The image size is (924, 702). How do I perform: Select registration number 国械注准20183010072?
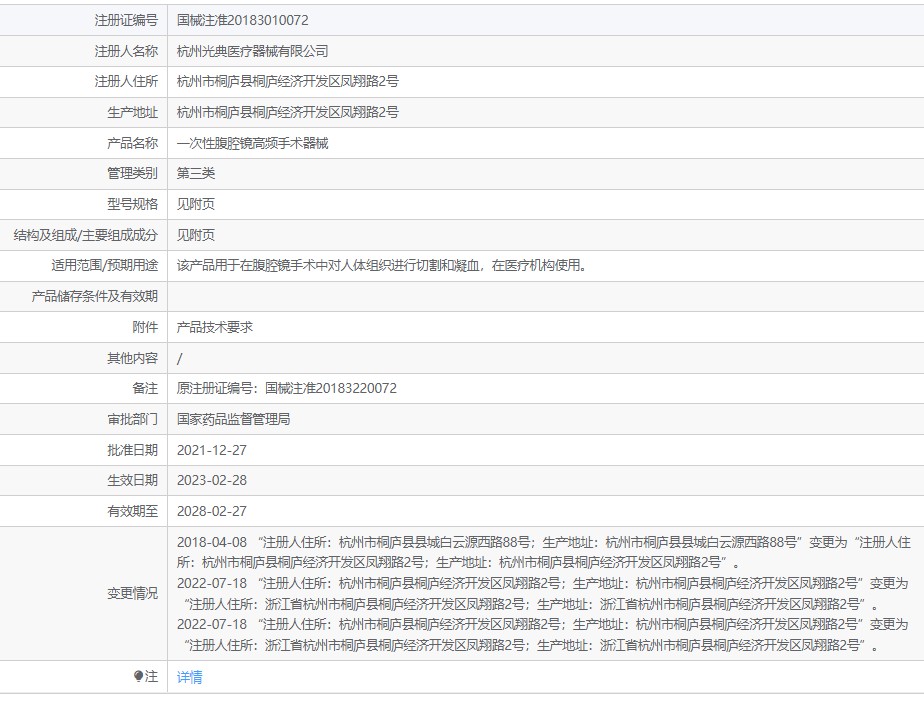coord(242,20)
